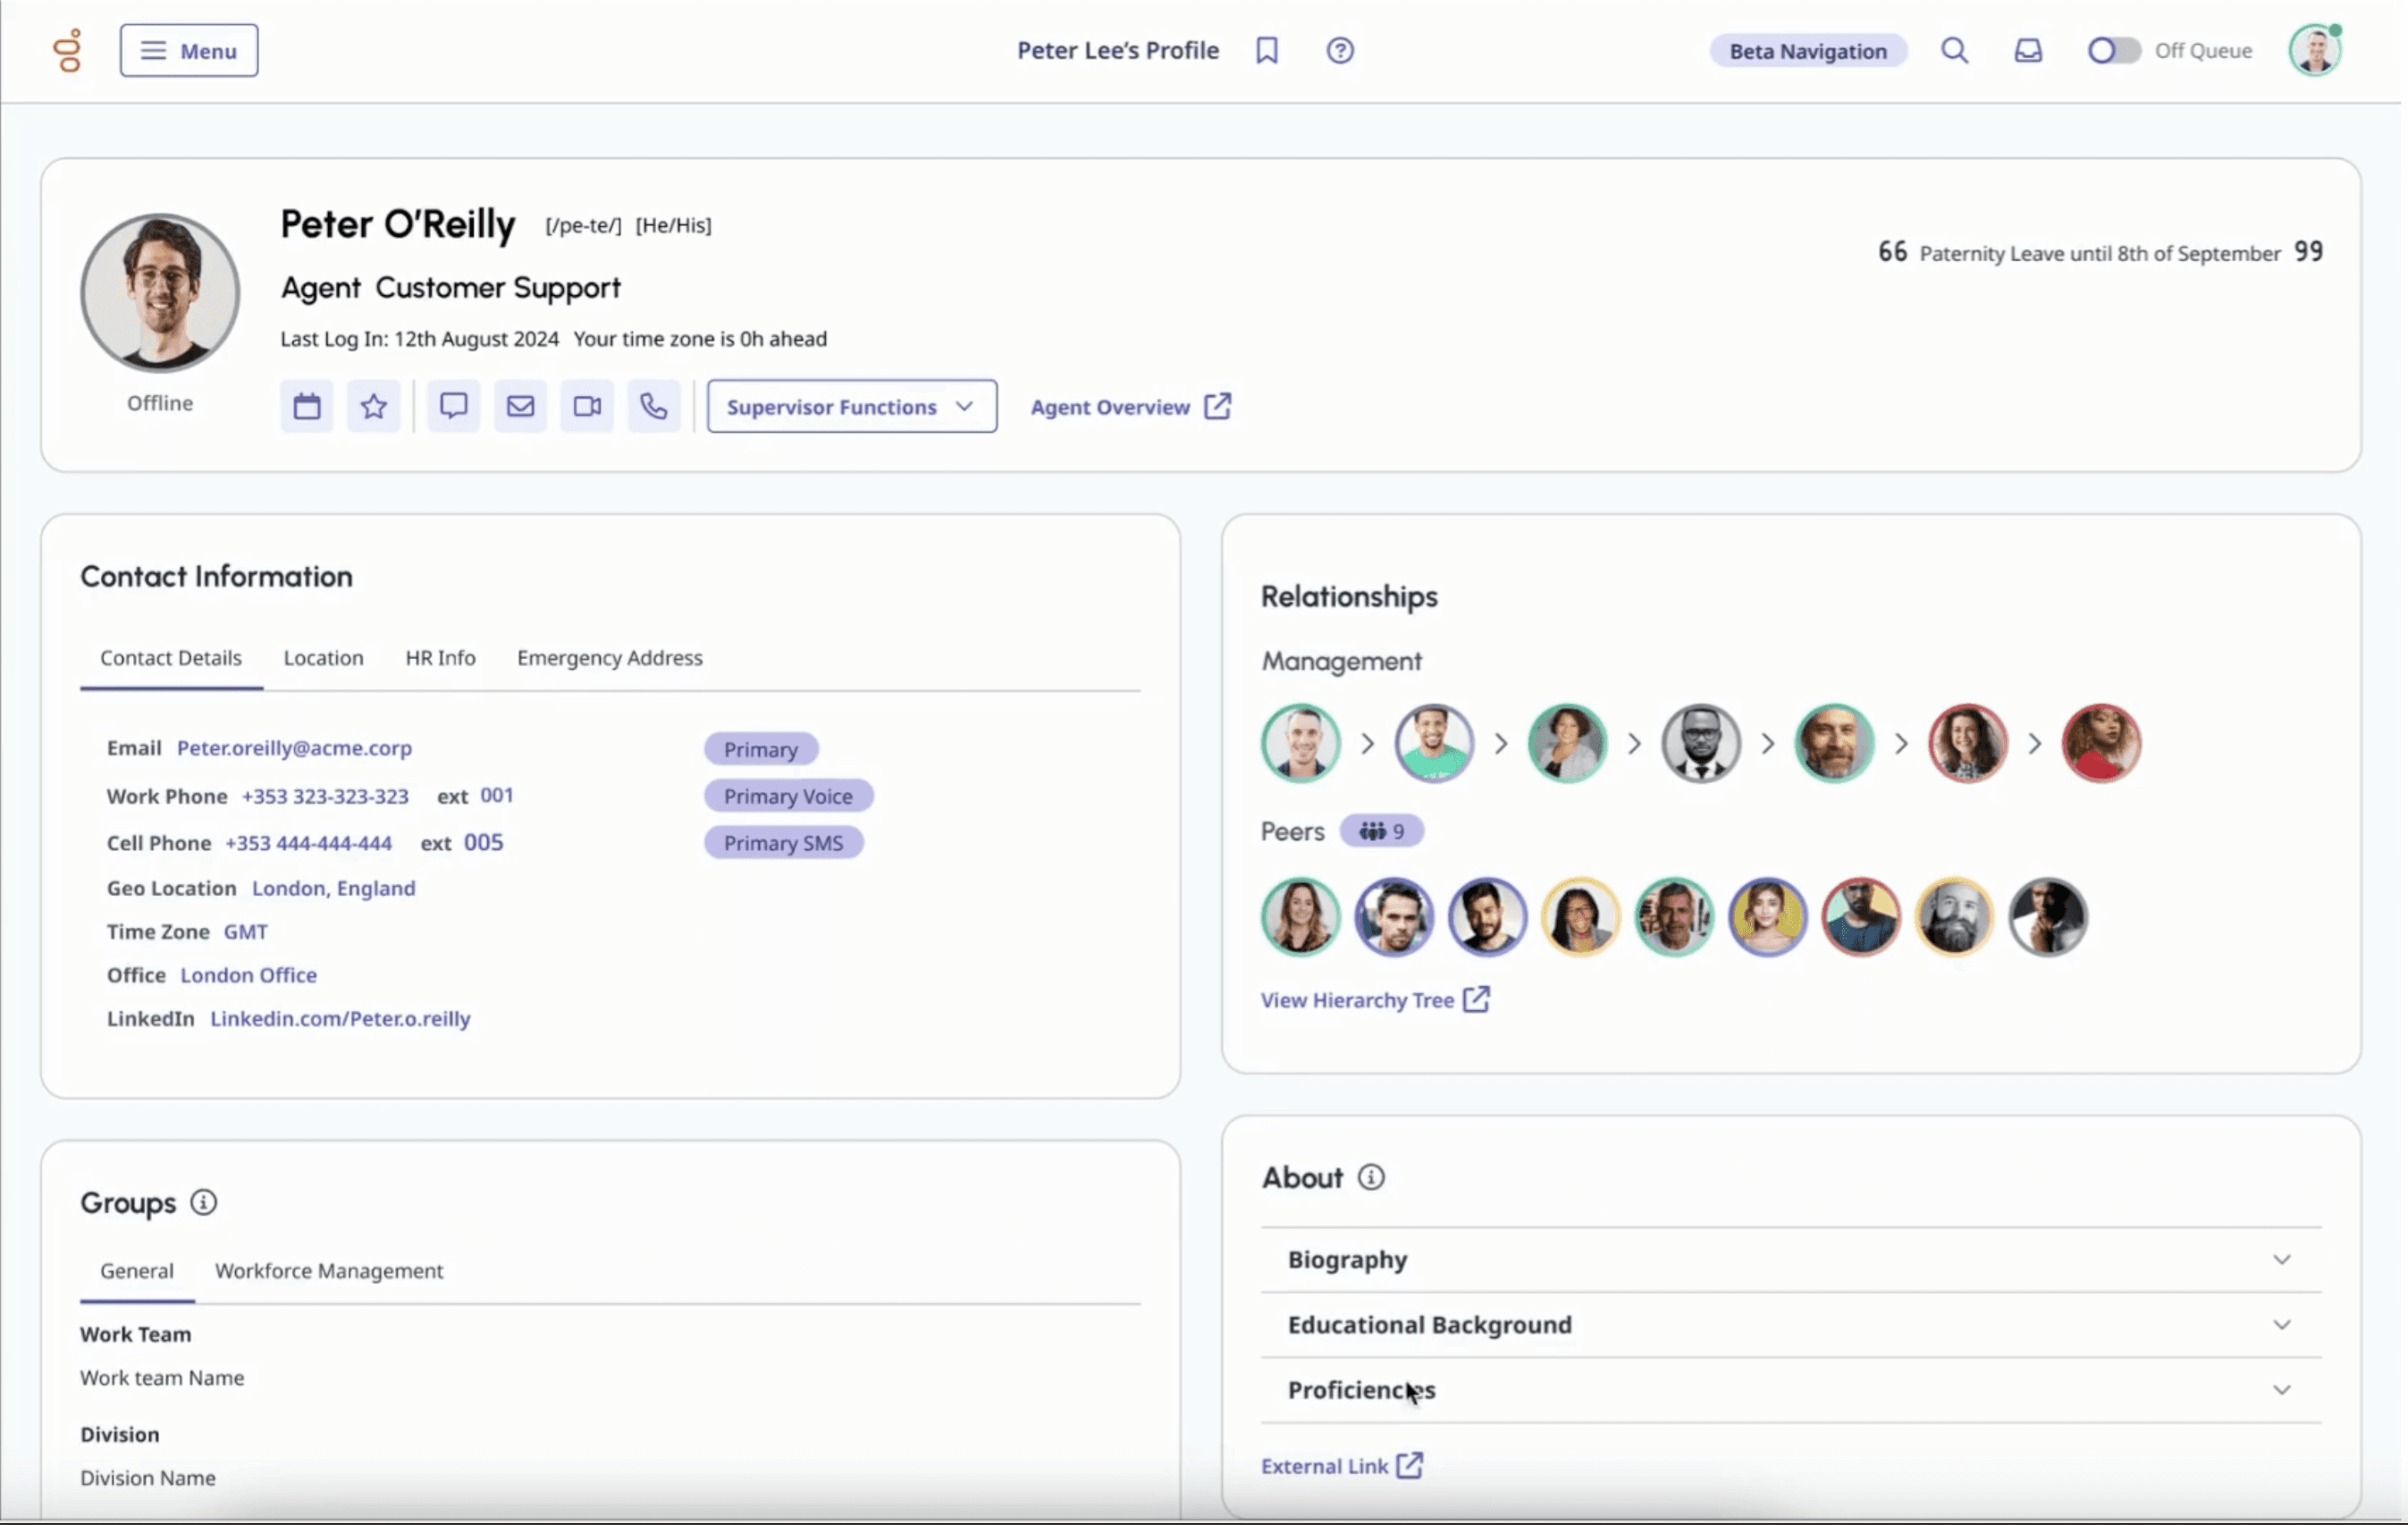
Task: Open Supervisor Functions dropdown
Action: (851, 406)
